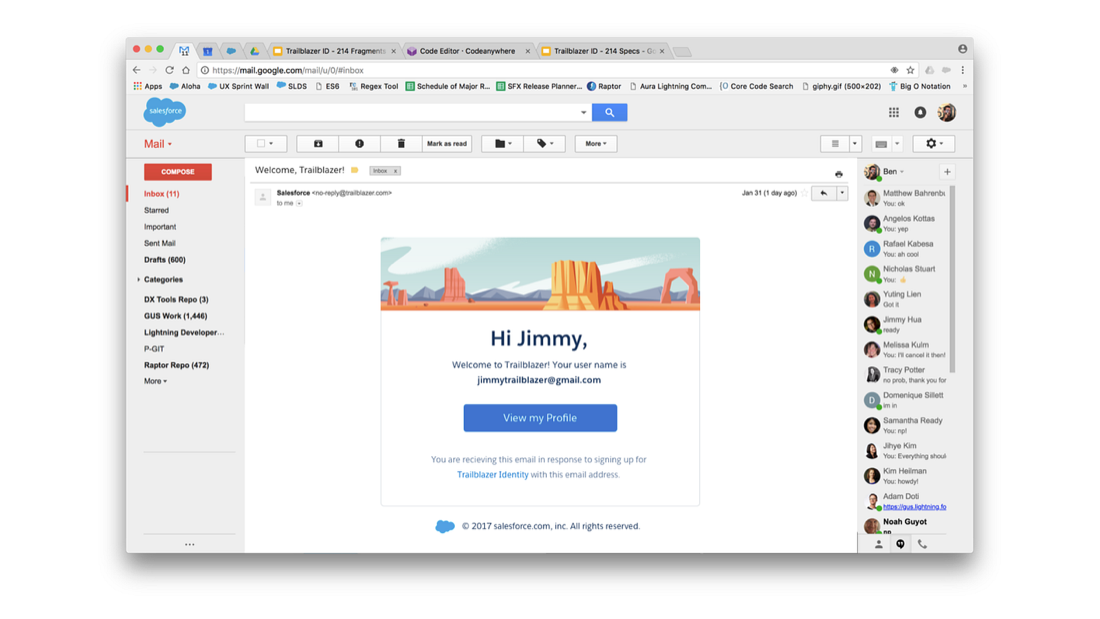
Task: Expand the More actions dropdown in the toolbar
Action: click(596, 144)
